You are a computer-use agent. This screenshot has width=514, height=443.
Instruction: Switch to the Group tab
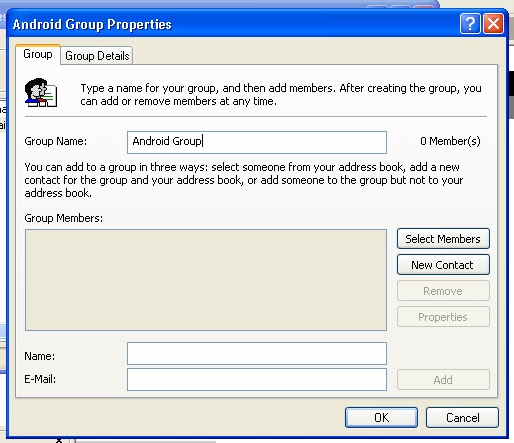[38, 54]
